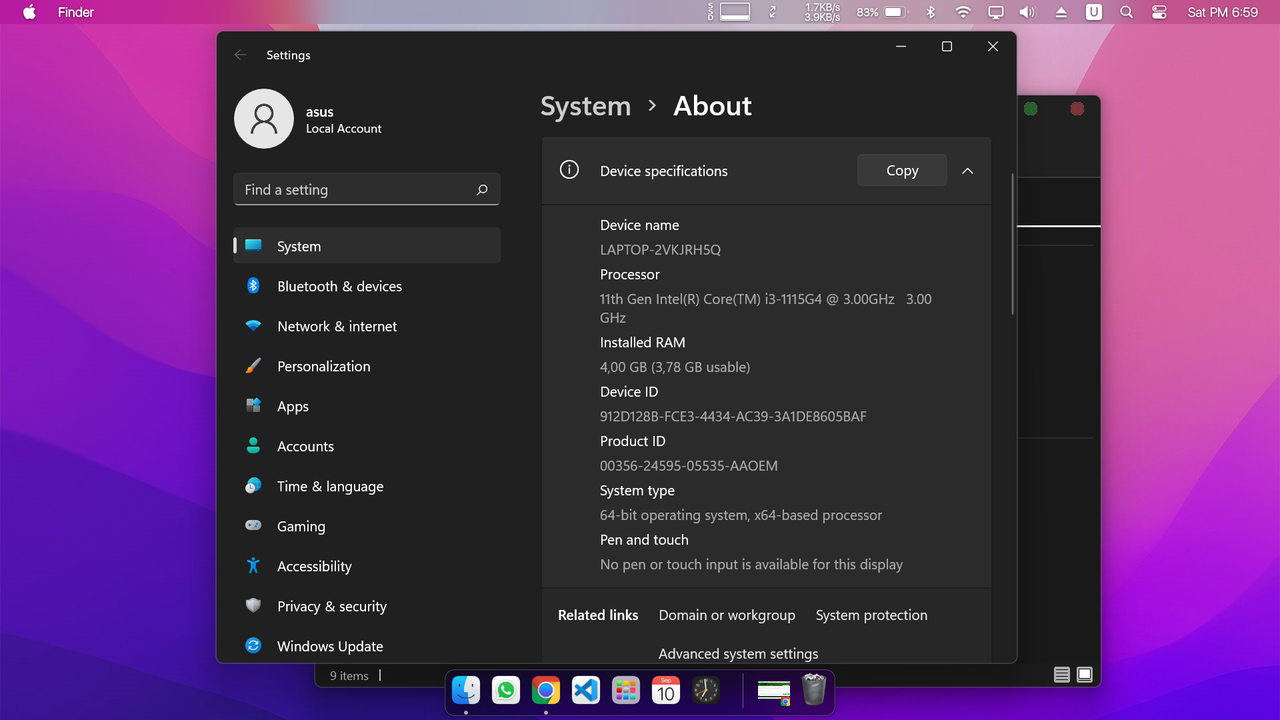The width and height of the screenshot is (1280, 720).
Task: Click the 9 items status text
Action: [349, 676]
